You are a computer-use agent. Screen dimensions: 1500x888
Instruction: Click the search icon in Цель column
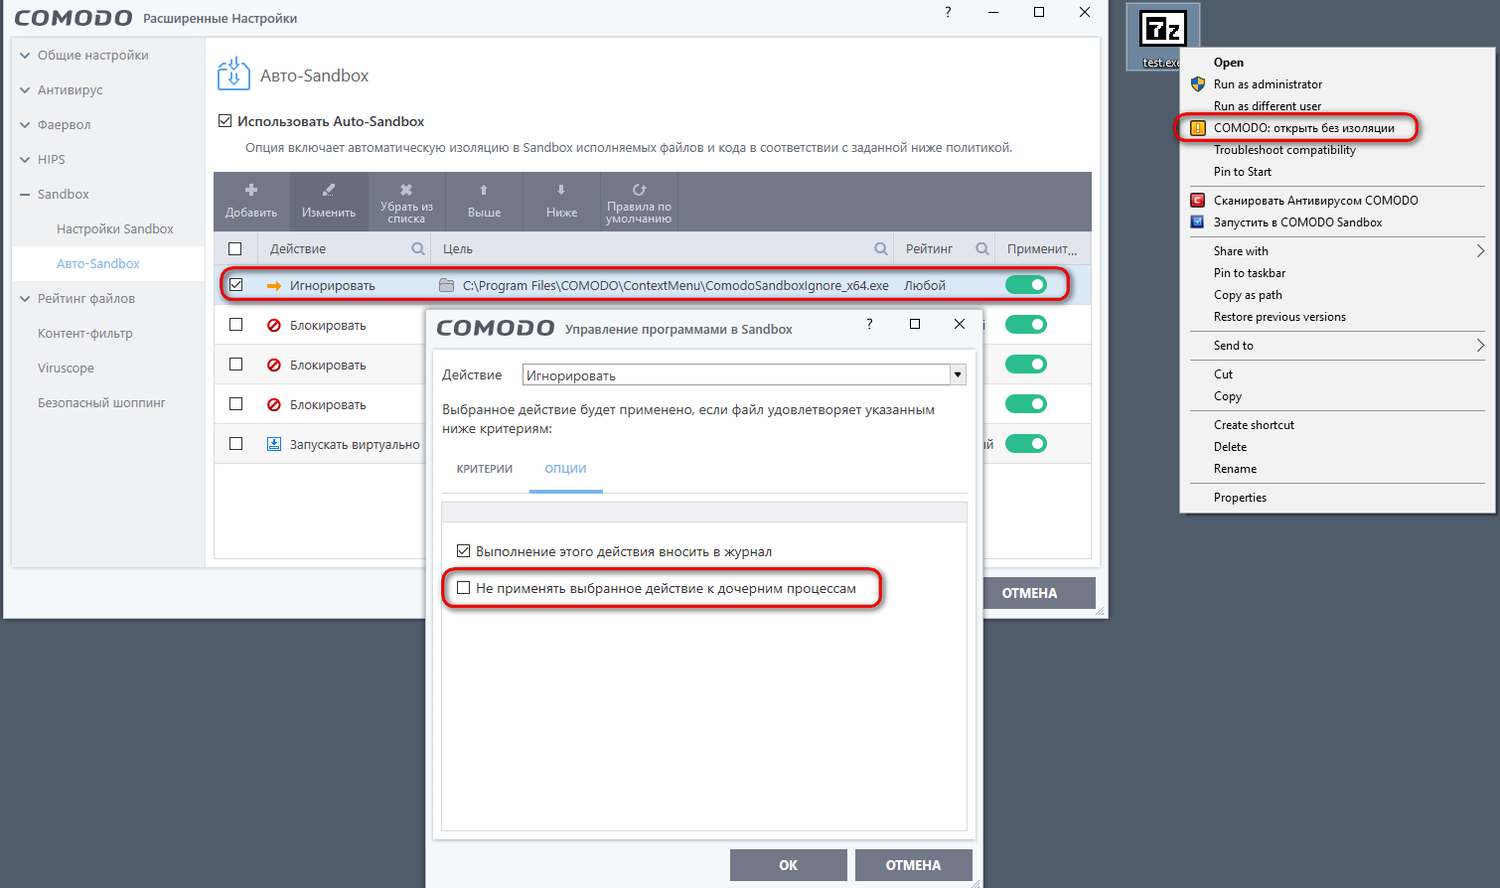881,249
